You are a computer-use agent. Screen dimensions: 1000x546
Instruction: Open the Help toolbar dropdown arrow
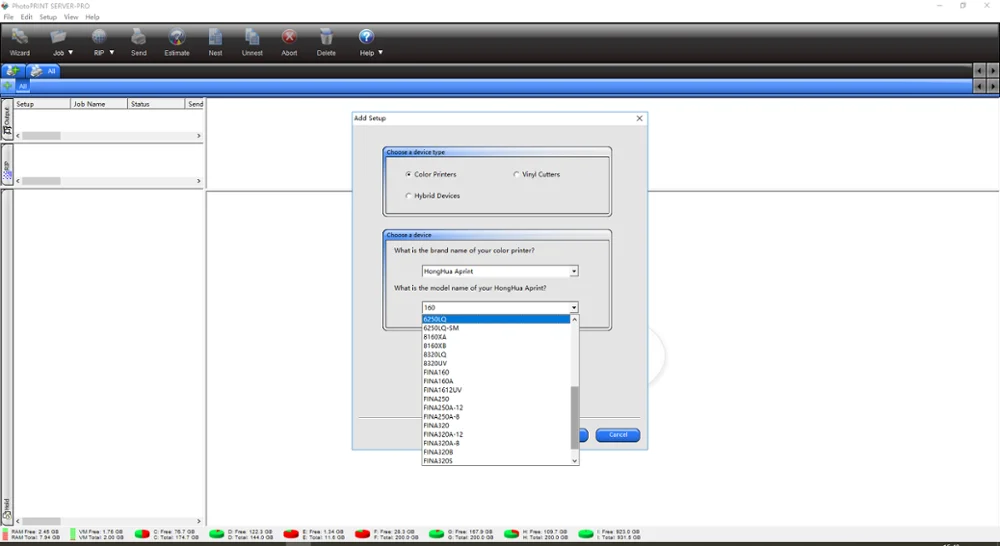(x=381, y=52)
